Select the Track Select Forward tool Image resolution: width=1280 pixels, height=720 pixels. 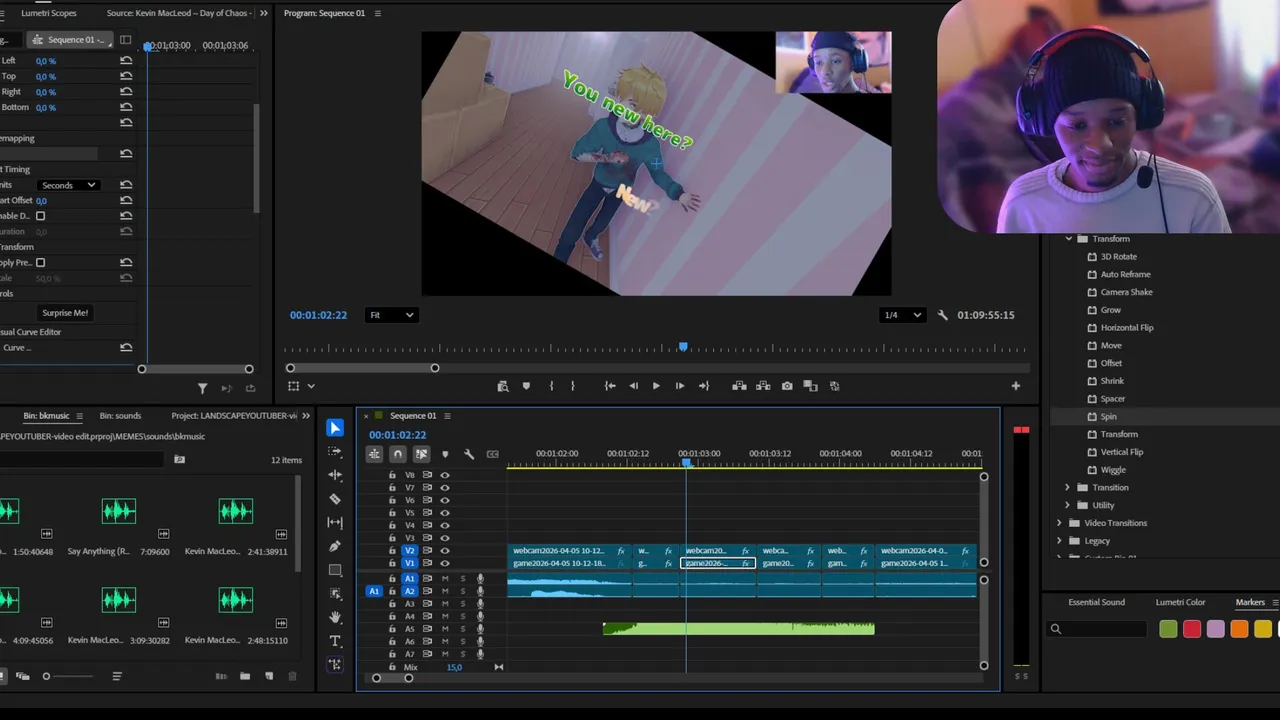click(x=335, y=451)
